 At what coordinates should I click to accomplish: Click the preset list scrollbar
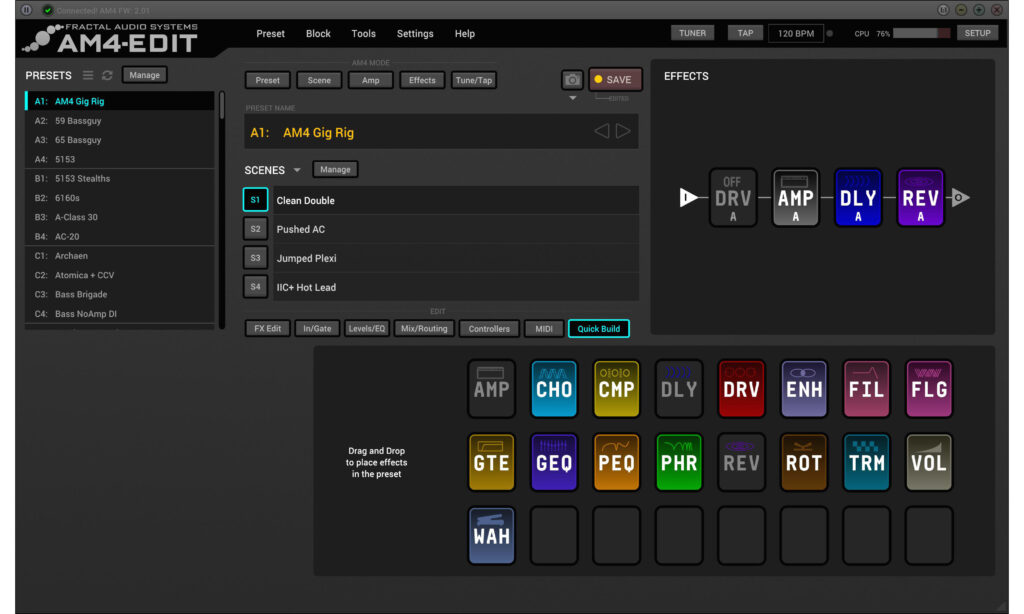(x=222, y=105)
